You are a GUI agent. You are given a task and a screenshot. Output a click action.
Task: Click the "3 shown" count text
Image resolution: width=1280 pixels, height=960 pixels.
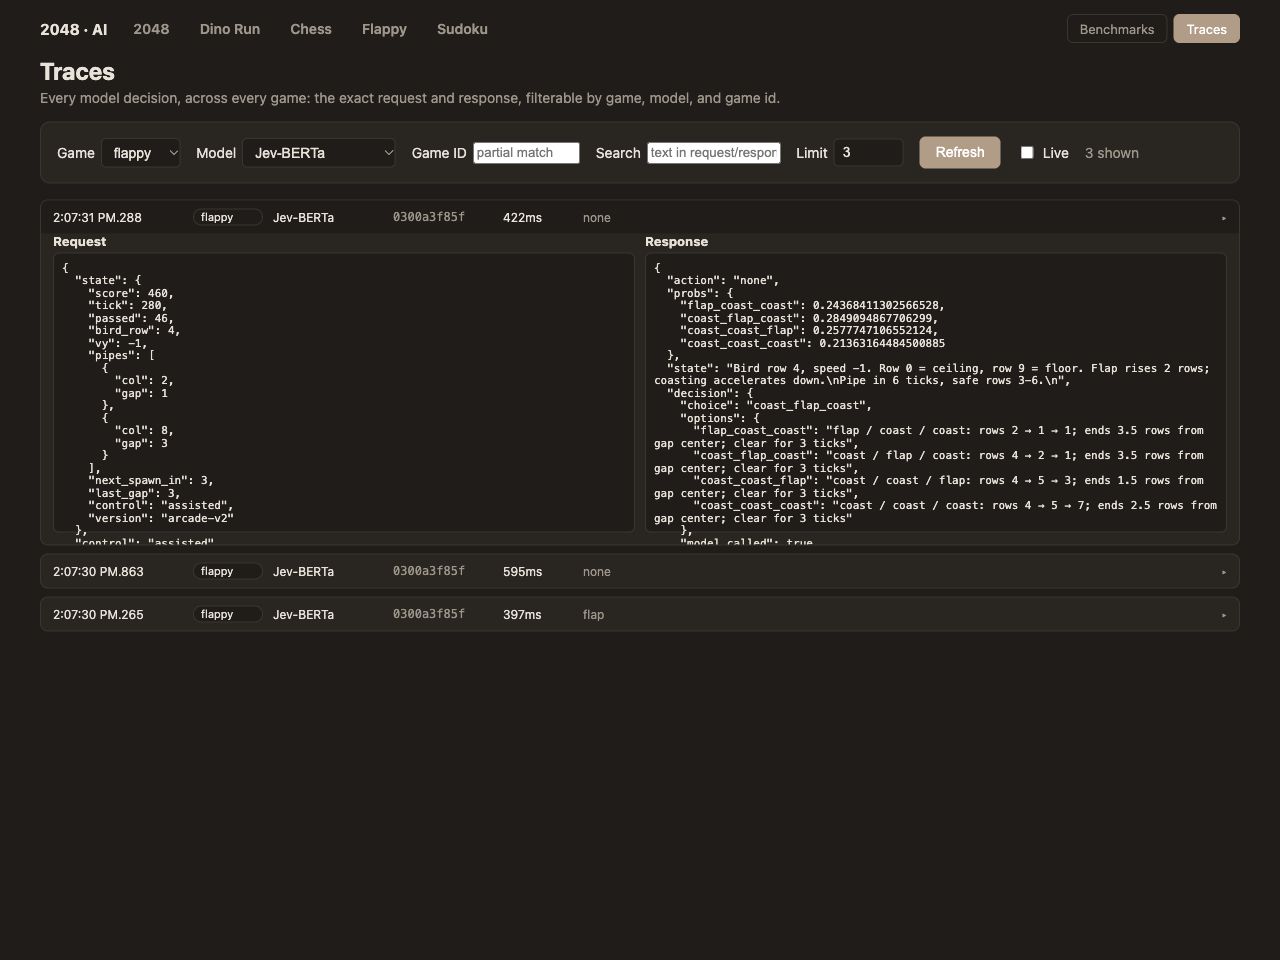click(x=1111, y=153)
